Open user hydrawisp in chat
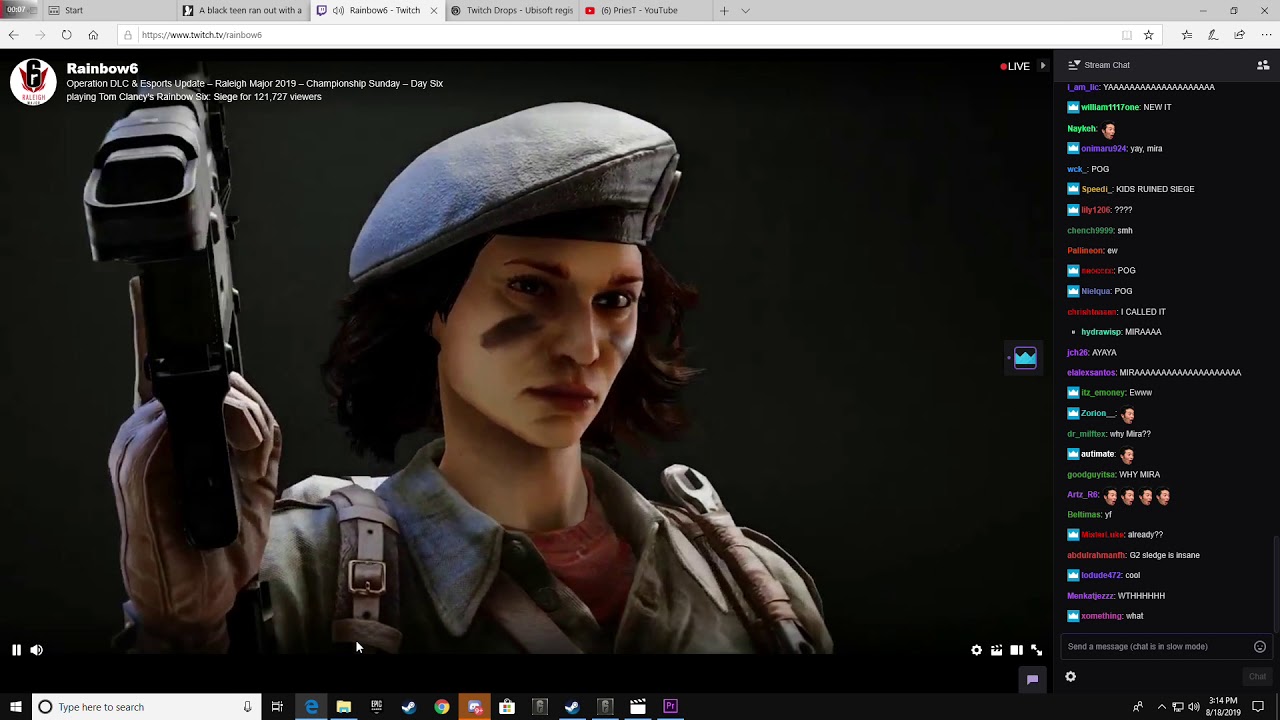 (1100, 332)
